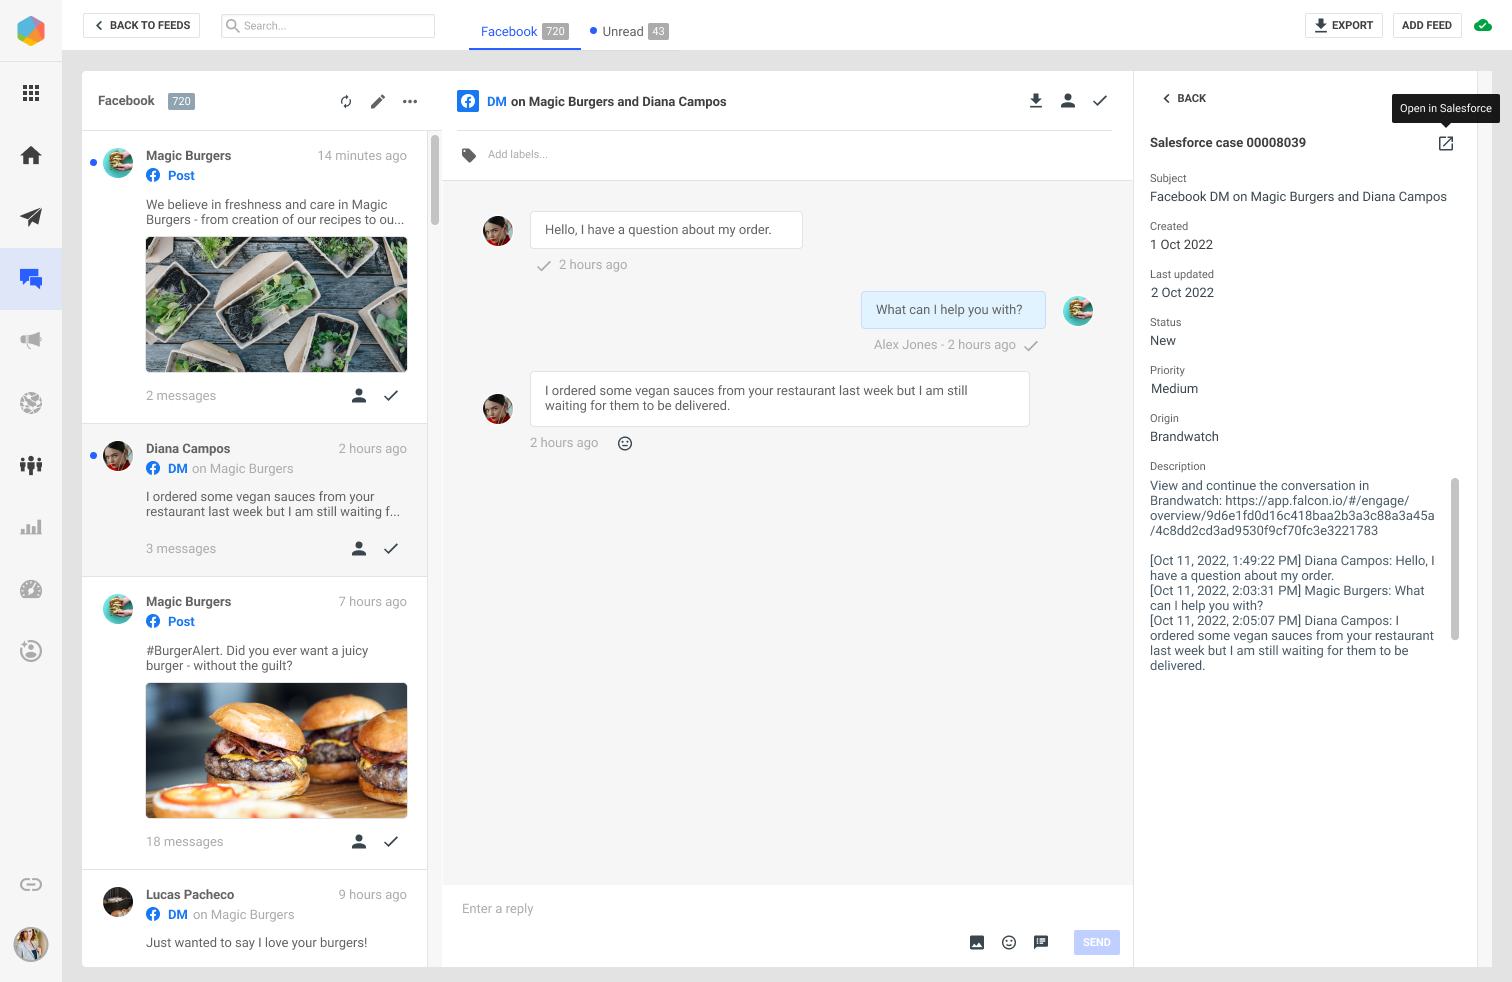The height and width of the screenshot is (982, 1512).
Task: Insert an emoji in the reply box
Action: pyautogui.click(x=1009, y=942)
